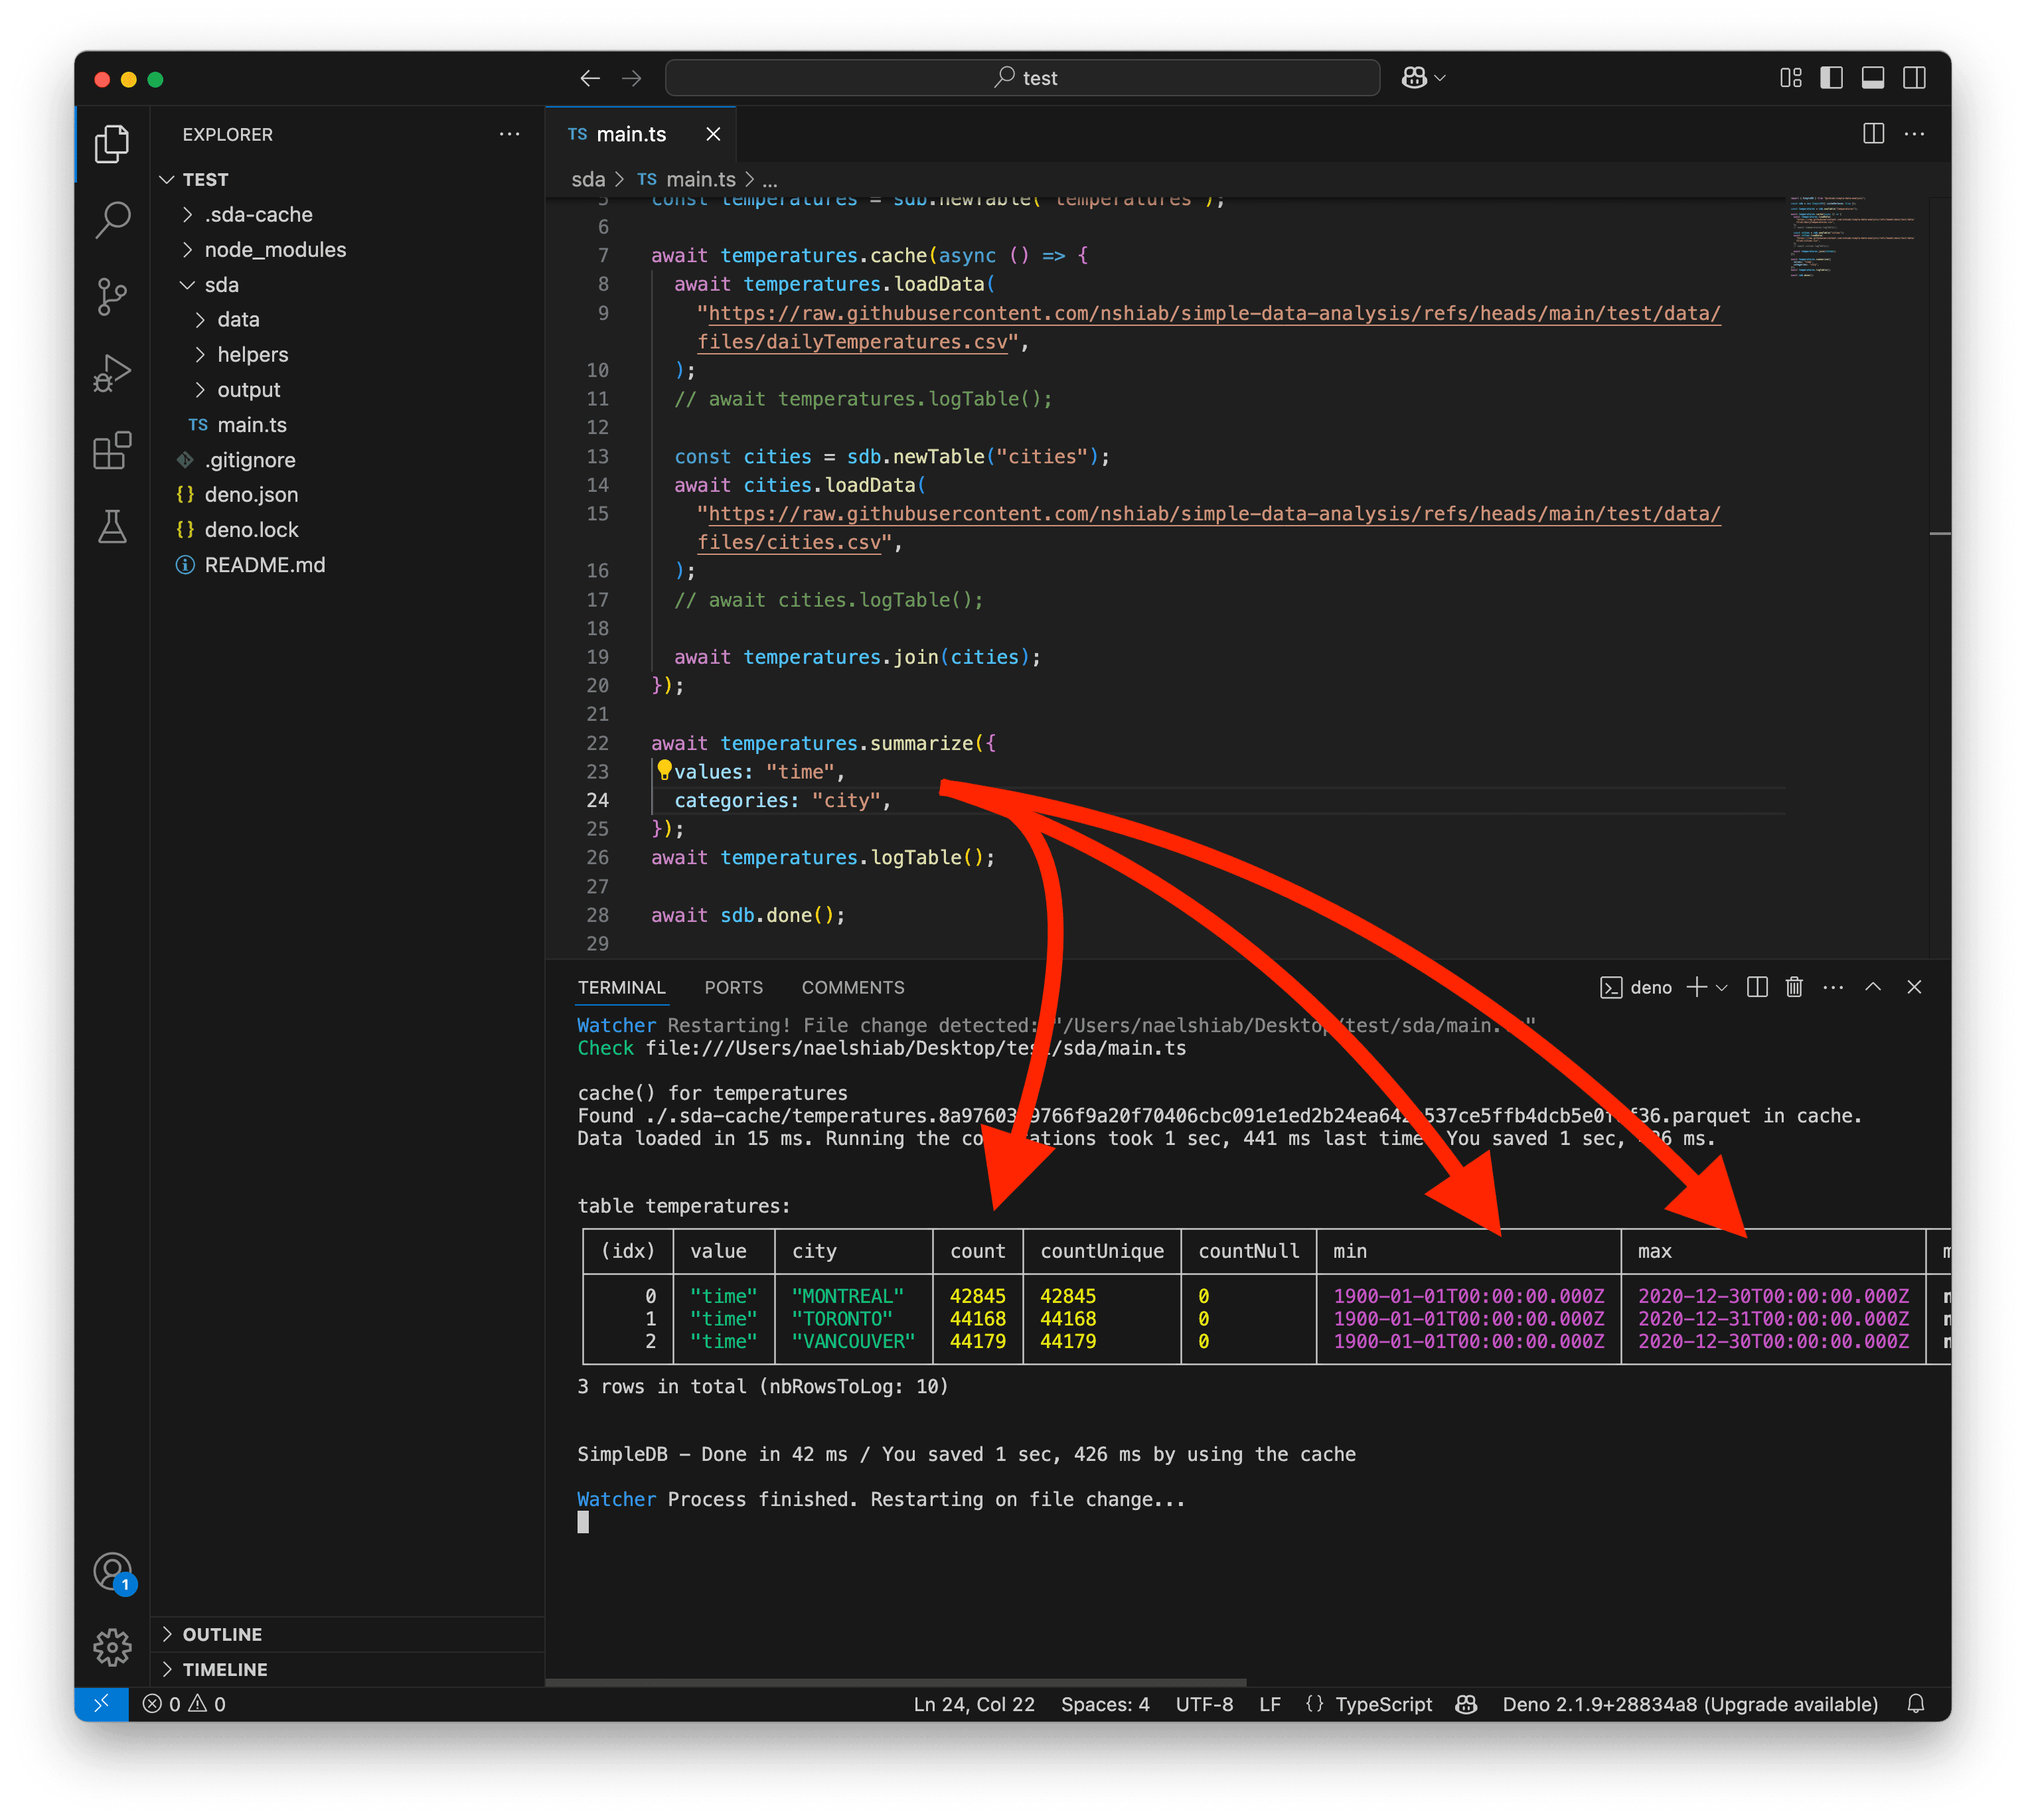Go back with the navigation arrow
This screenshot has height=1820, width=2026.
pyautogui.click(x=590, y=78)
